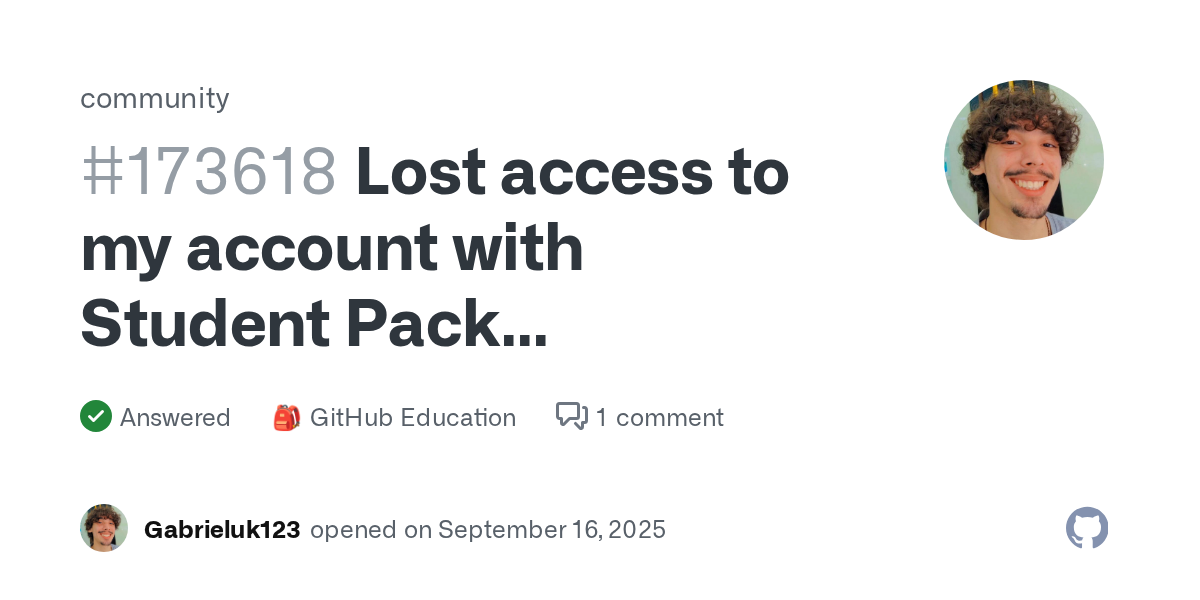Viewport: 1200px width, 600px height.
Task: Click the backpack emoji beside GitHub Education
Action: coord(287,417)
